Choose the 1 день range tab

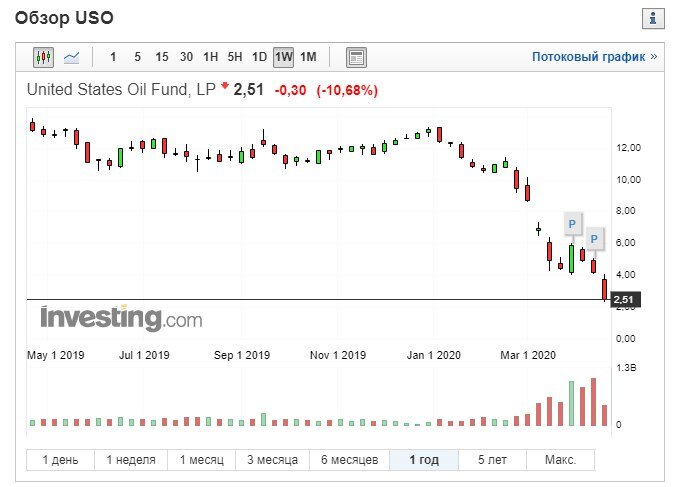click(x=61, y=460)
